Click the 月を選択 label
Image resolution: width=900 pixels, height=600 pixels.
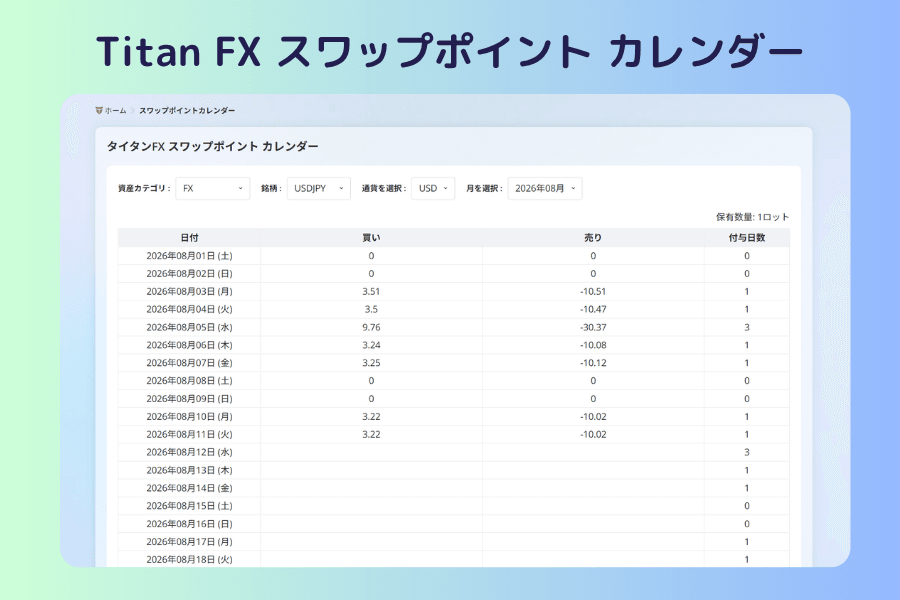[x=484, y=188]
